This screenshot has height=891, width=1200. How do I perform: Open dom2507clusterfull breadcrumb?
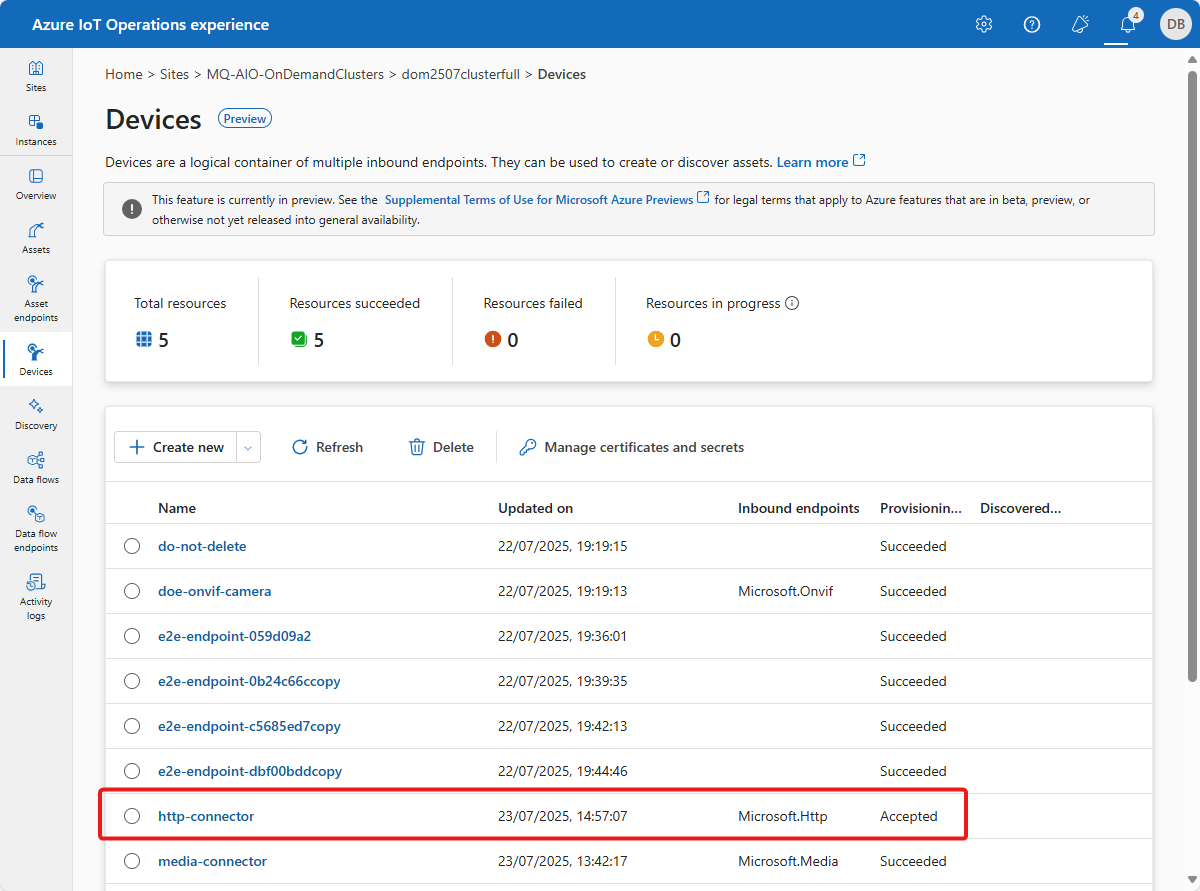click(461, 74)
